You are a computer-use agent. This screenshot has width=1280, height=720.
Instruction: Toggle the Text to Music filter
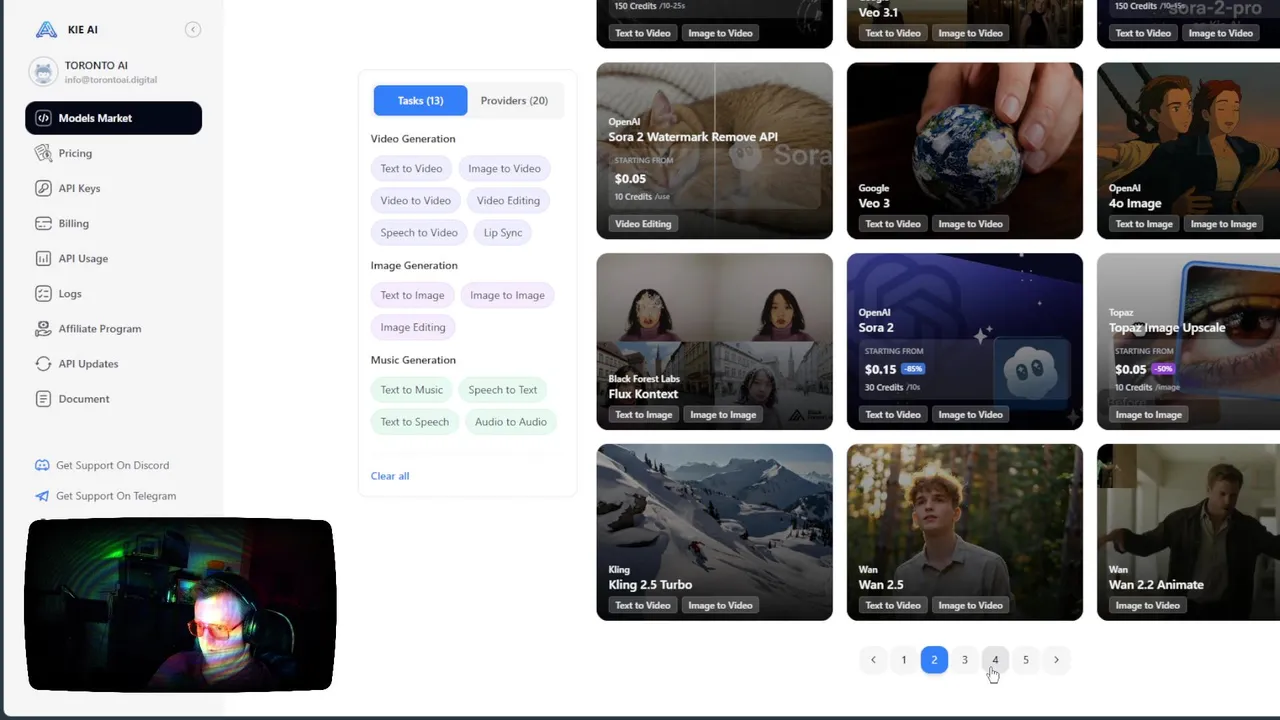click(411, 390)
